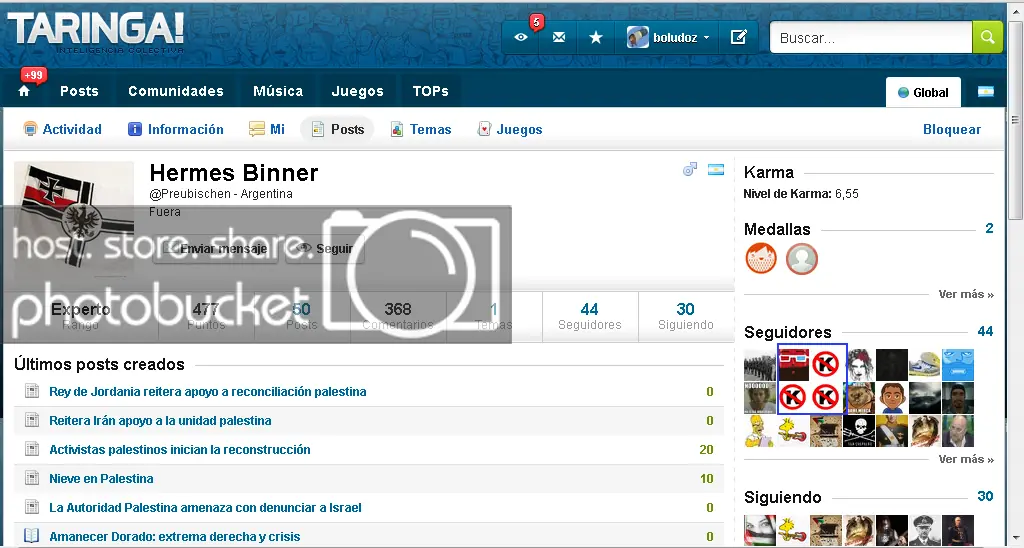1024x548 pixels.
Task: Open the Música navigation menu
Action: click(x=278, y=91)
